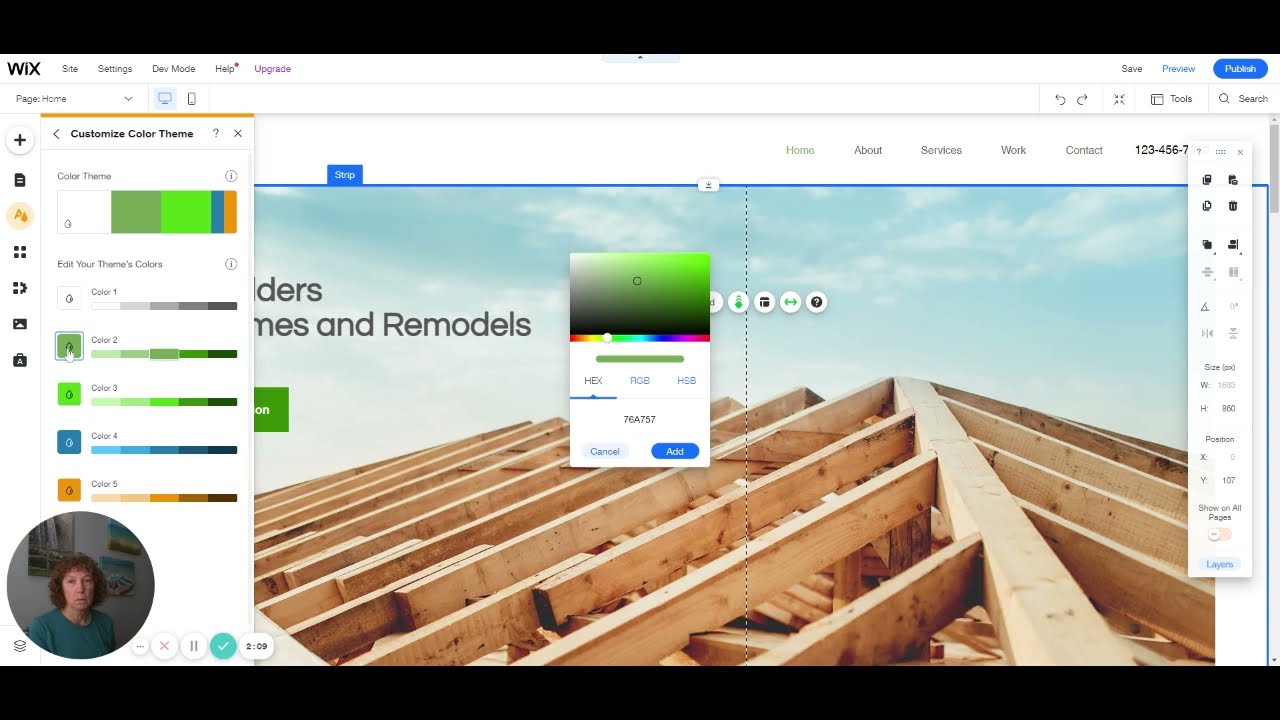The width and height of the screenshot is (1280, 720).
Task: Open the Layers button in toolbar panel
Action: pyautogui.click(x=1220, y=564)
